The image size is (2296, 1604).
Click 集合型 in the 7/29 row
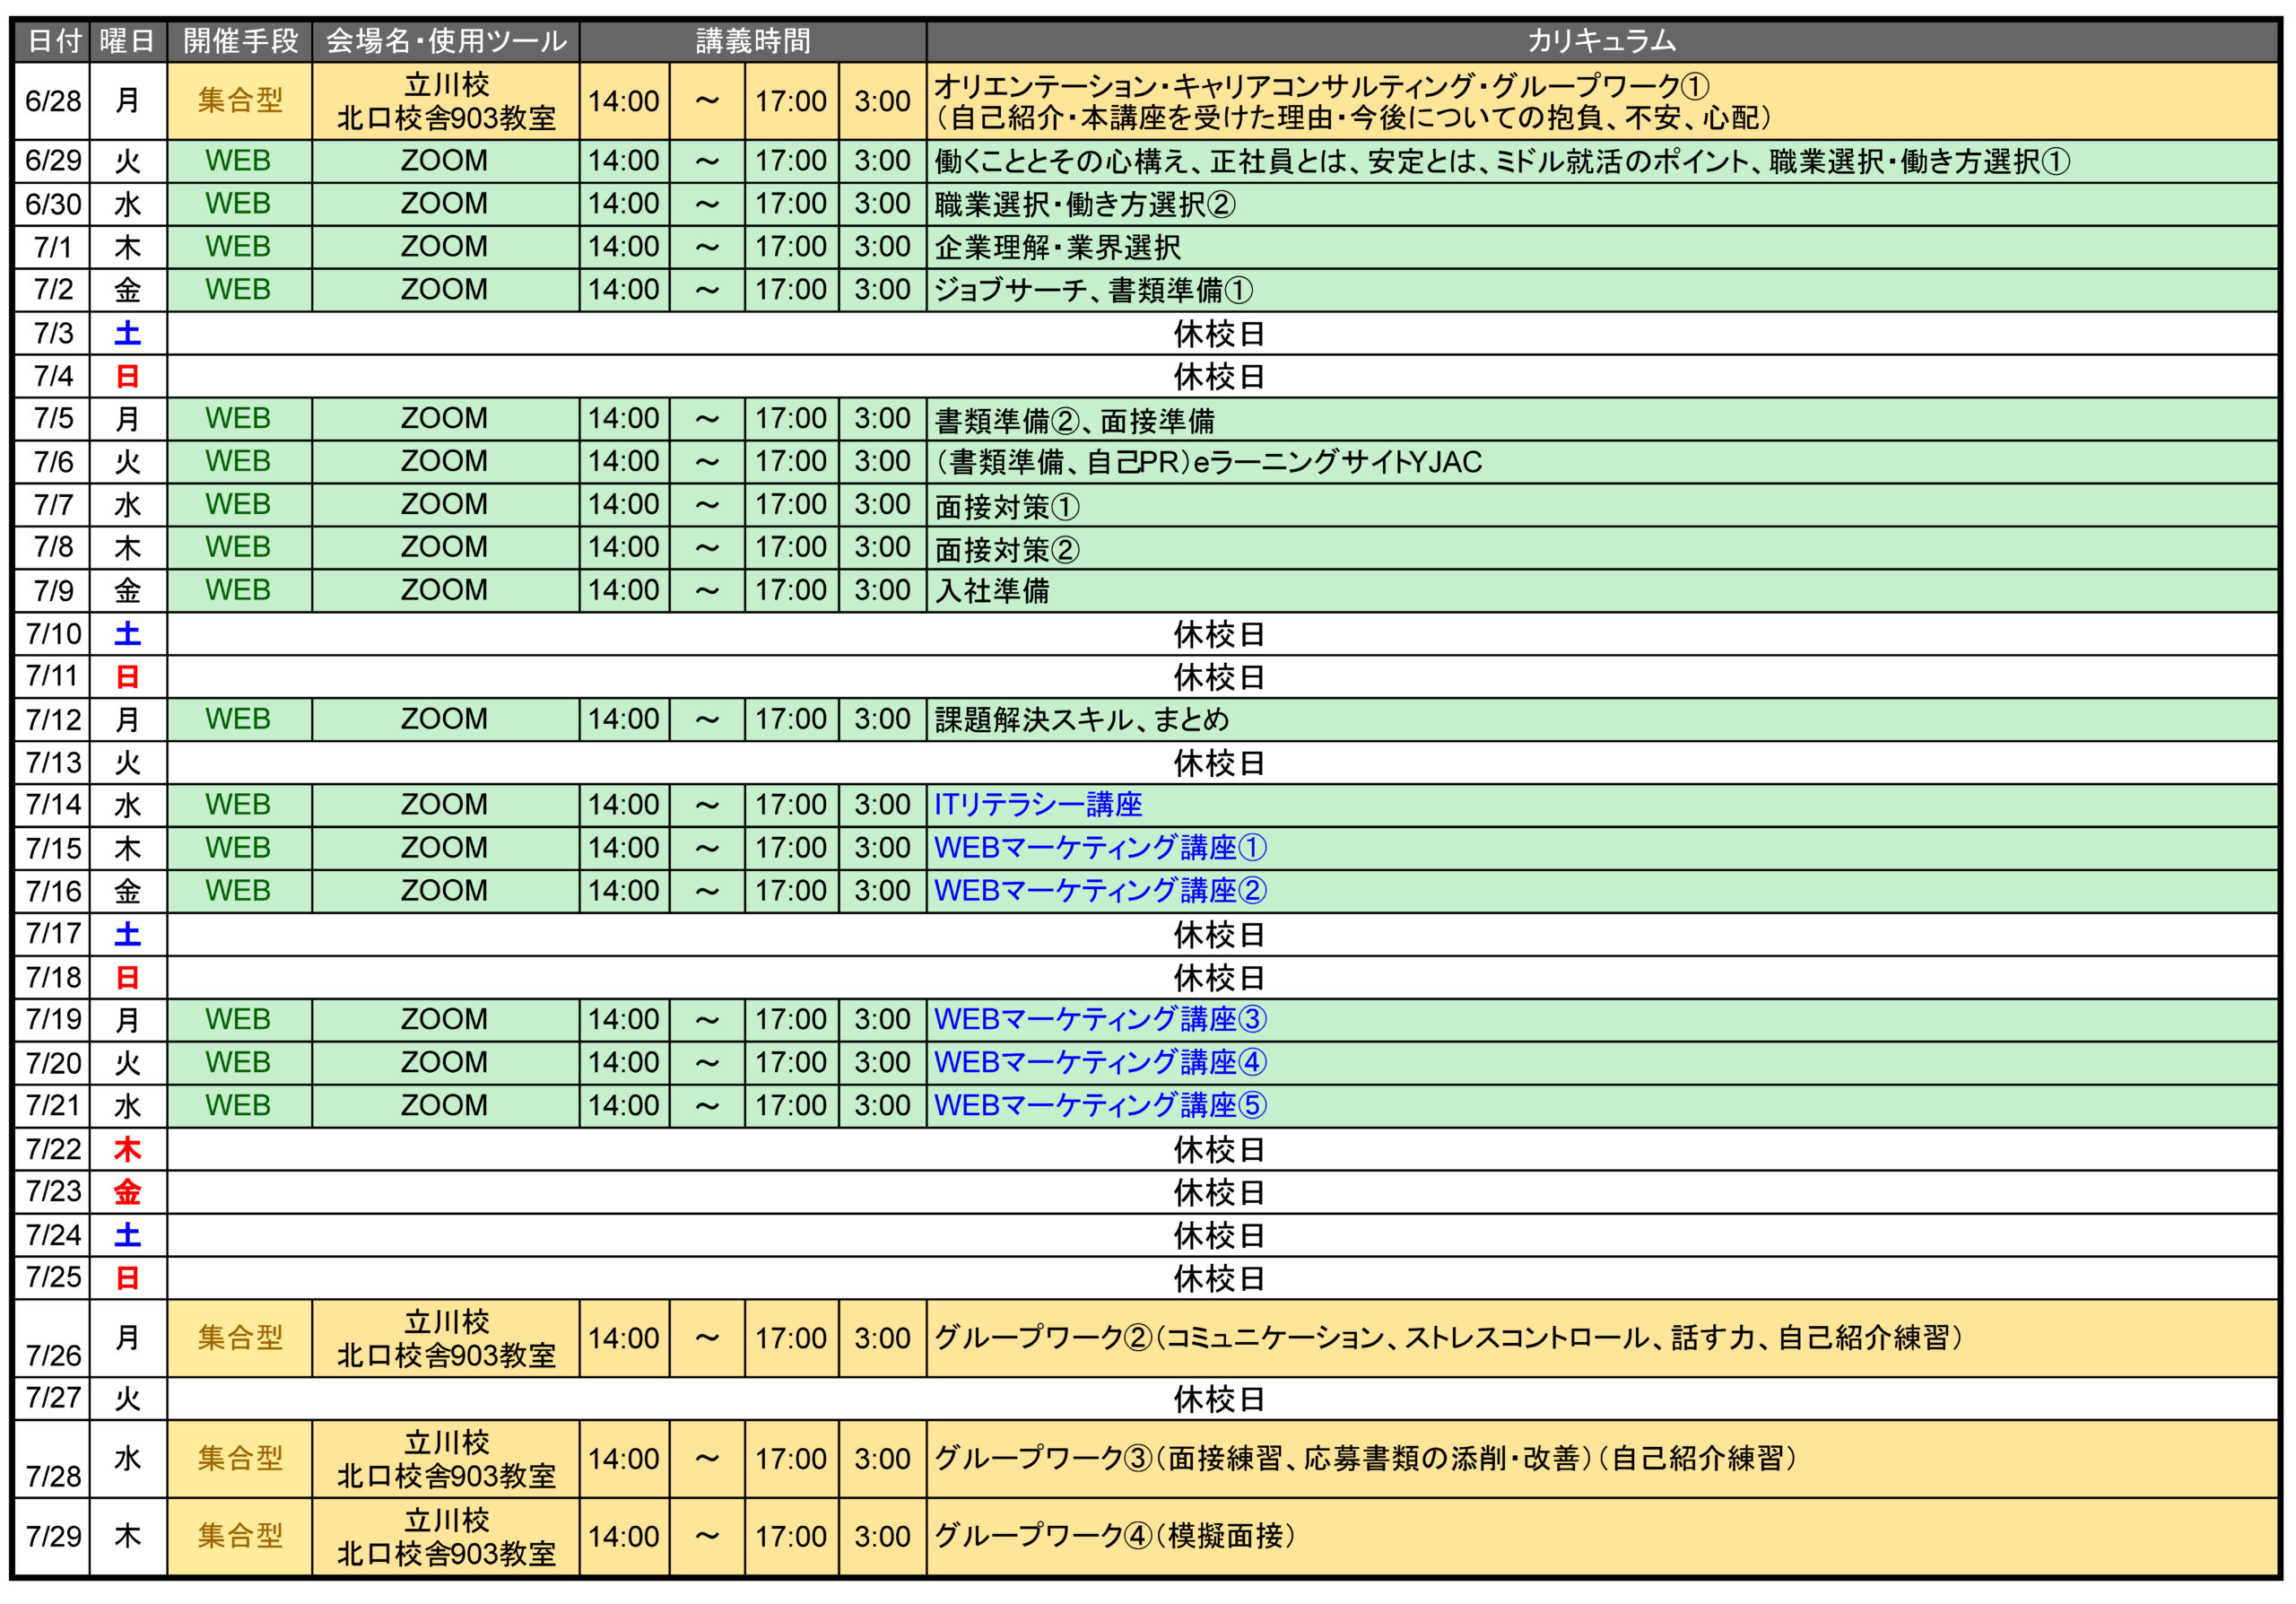coord(240,1538)
